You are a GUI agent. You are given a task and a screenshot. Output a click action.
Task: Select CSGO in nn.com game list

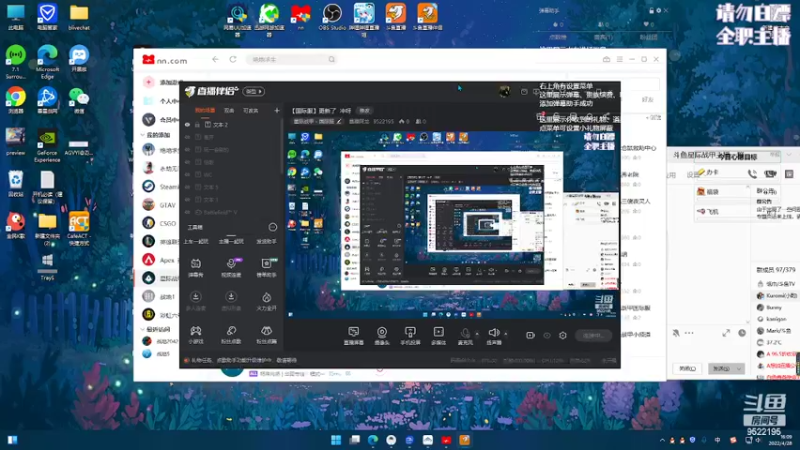click(159, 223)
